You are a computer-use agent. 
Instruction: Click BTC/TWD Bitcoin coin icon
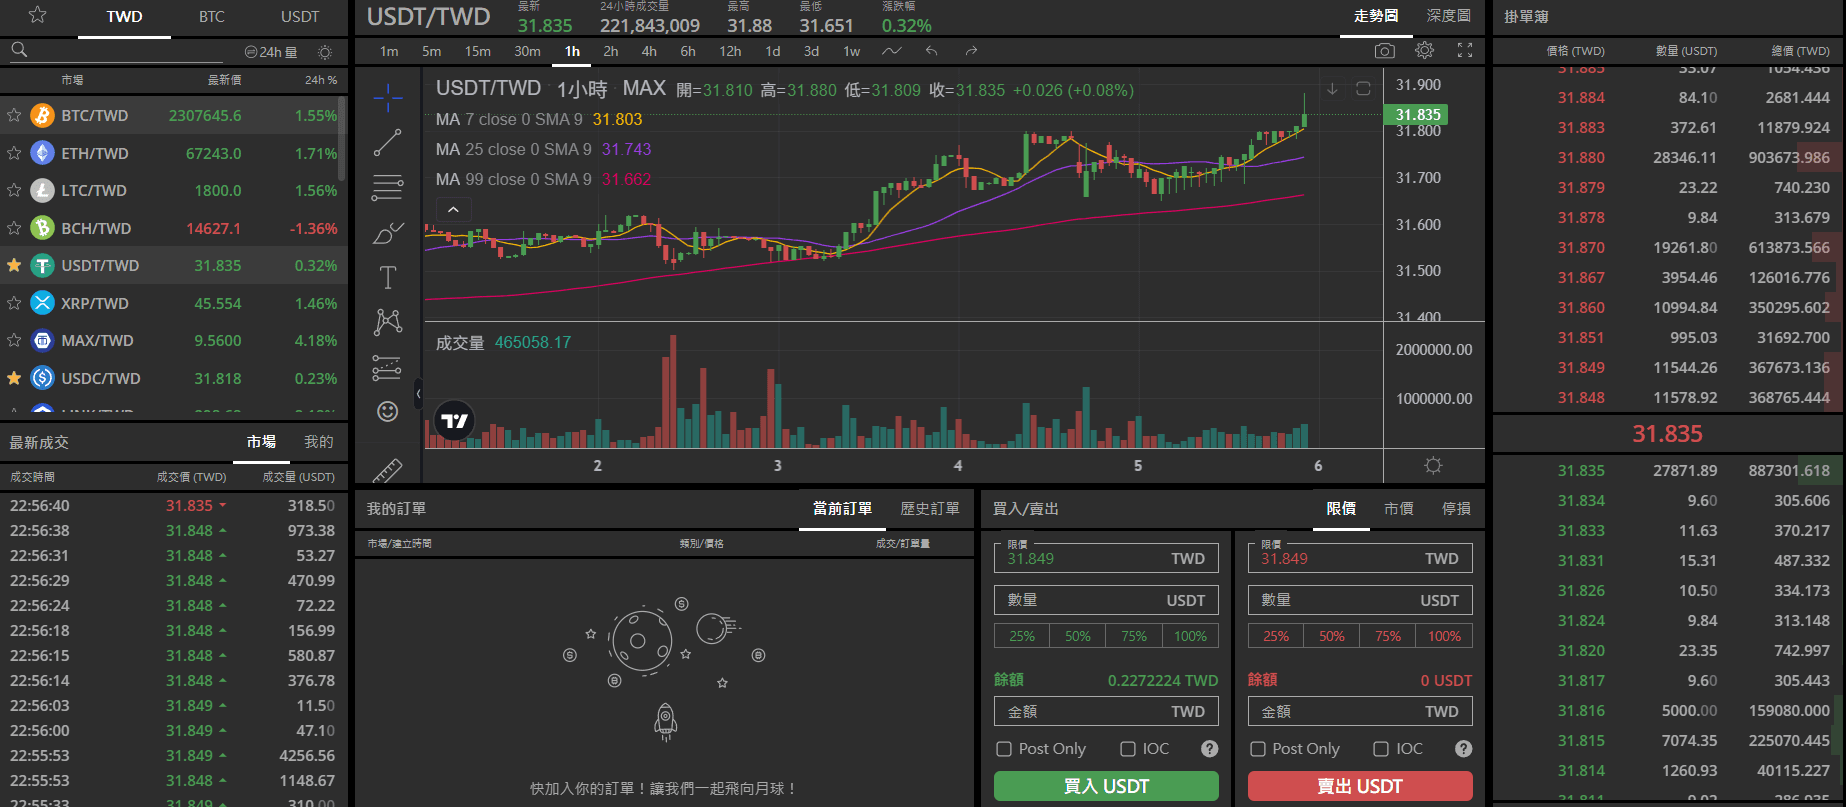(42, 116)
